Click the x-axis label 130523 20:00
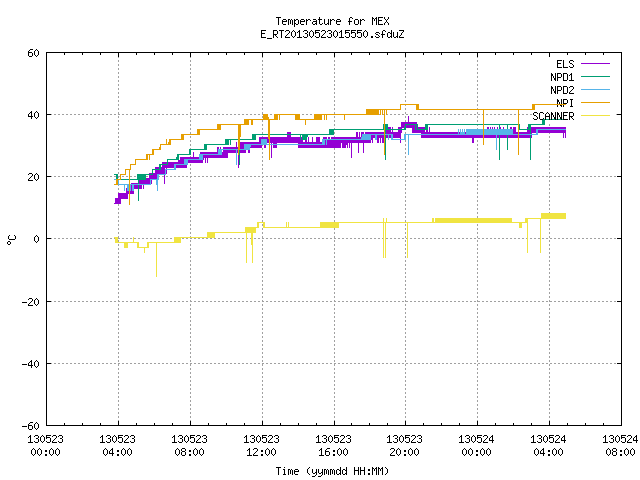 [404, 446]
